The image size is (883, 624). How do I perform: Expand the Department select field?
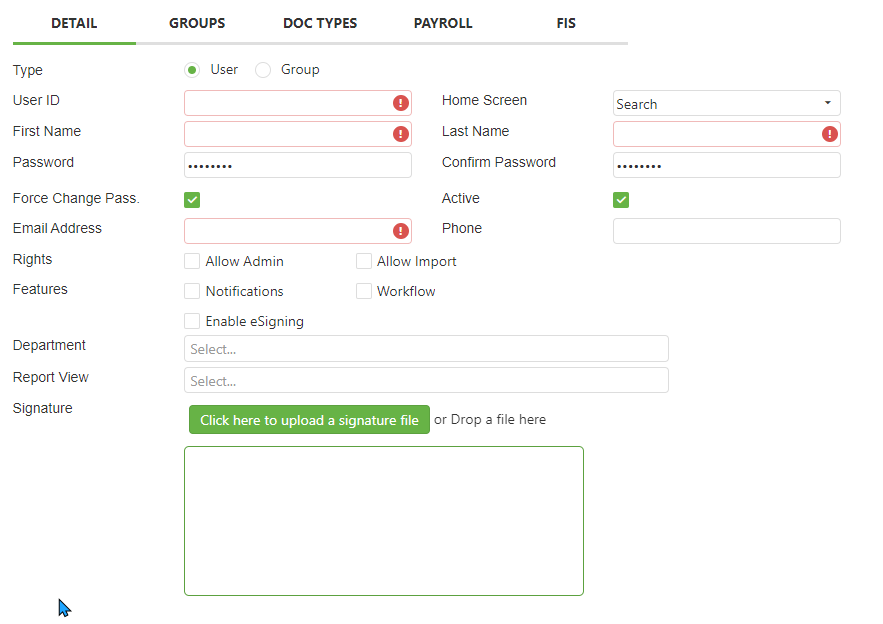tap(426, 349)
